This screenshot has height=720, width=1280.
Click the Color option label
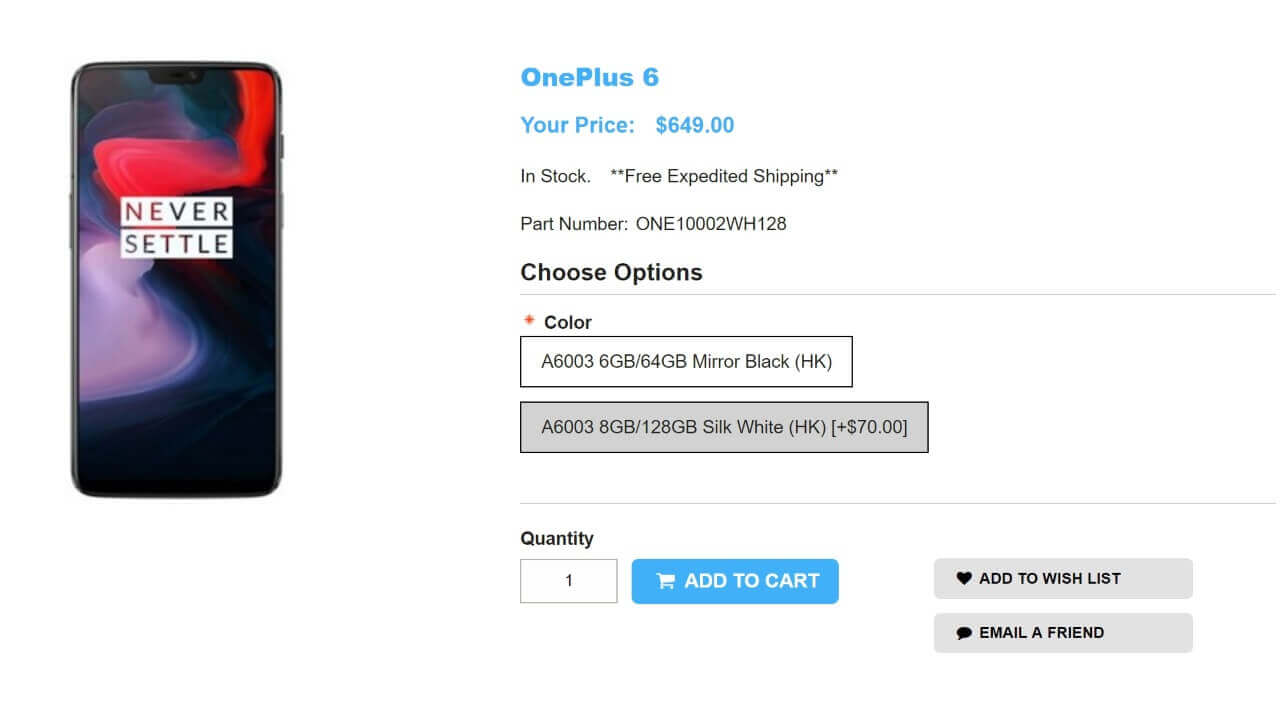click(x=568, y=322)
